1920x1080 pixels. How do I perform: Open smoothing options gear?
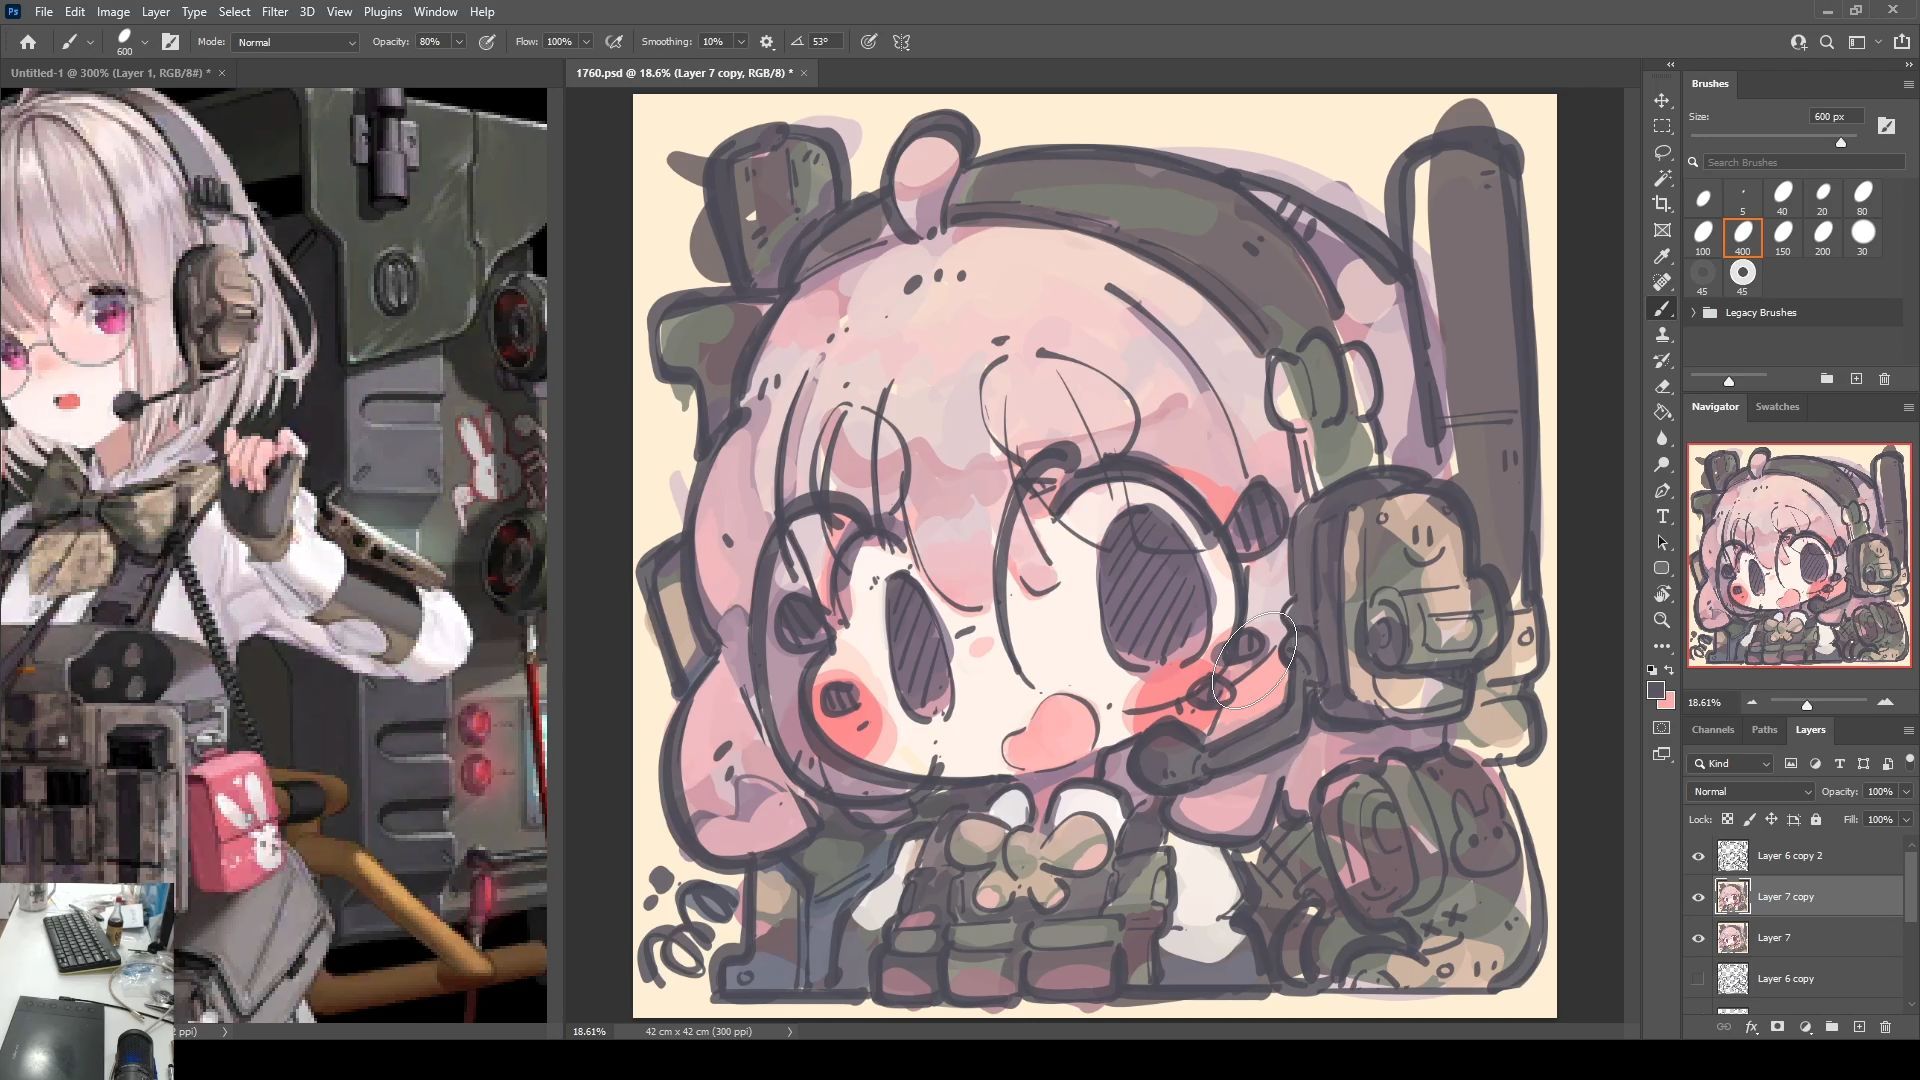point(767,42)
